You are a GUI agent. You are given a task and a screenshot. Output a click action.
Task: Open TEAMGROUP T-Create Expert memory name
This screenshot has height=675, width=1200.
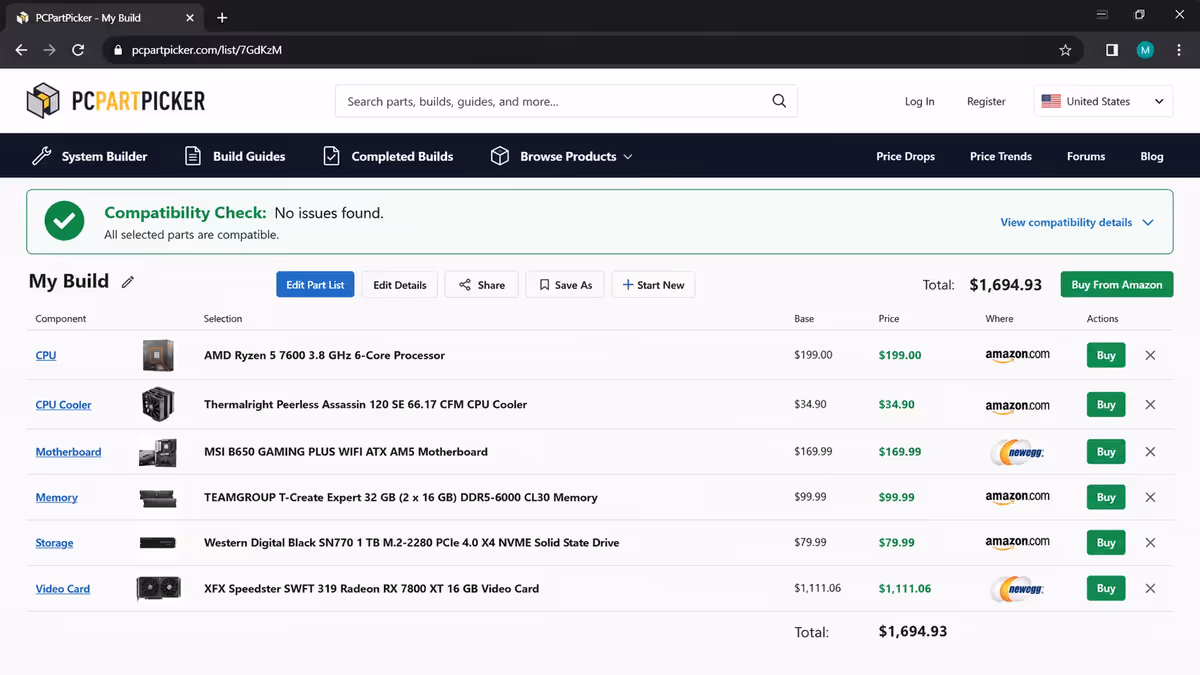click(x=401, y=497)
